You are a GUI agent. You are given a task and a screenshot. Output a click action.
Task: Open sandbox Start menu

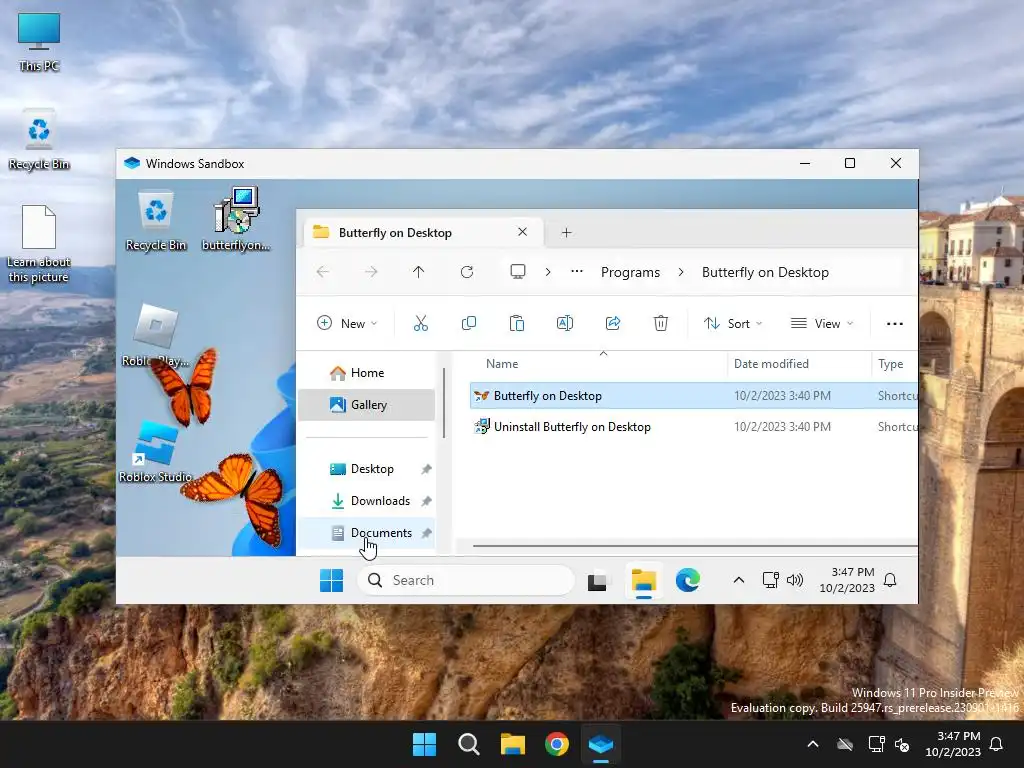tap(332, 580)
